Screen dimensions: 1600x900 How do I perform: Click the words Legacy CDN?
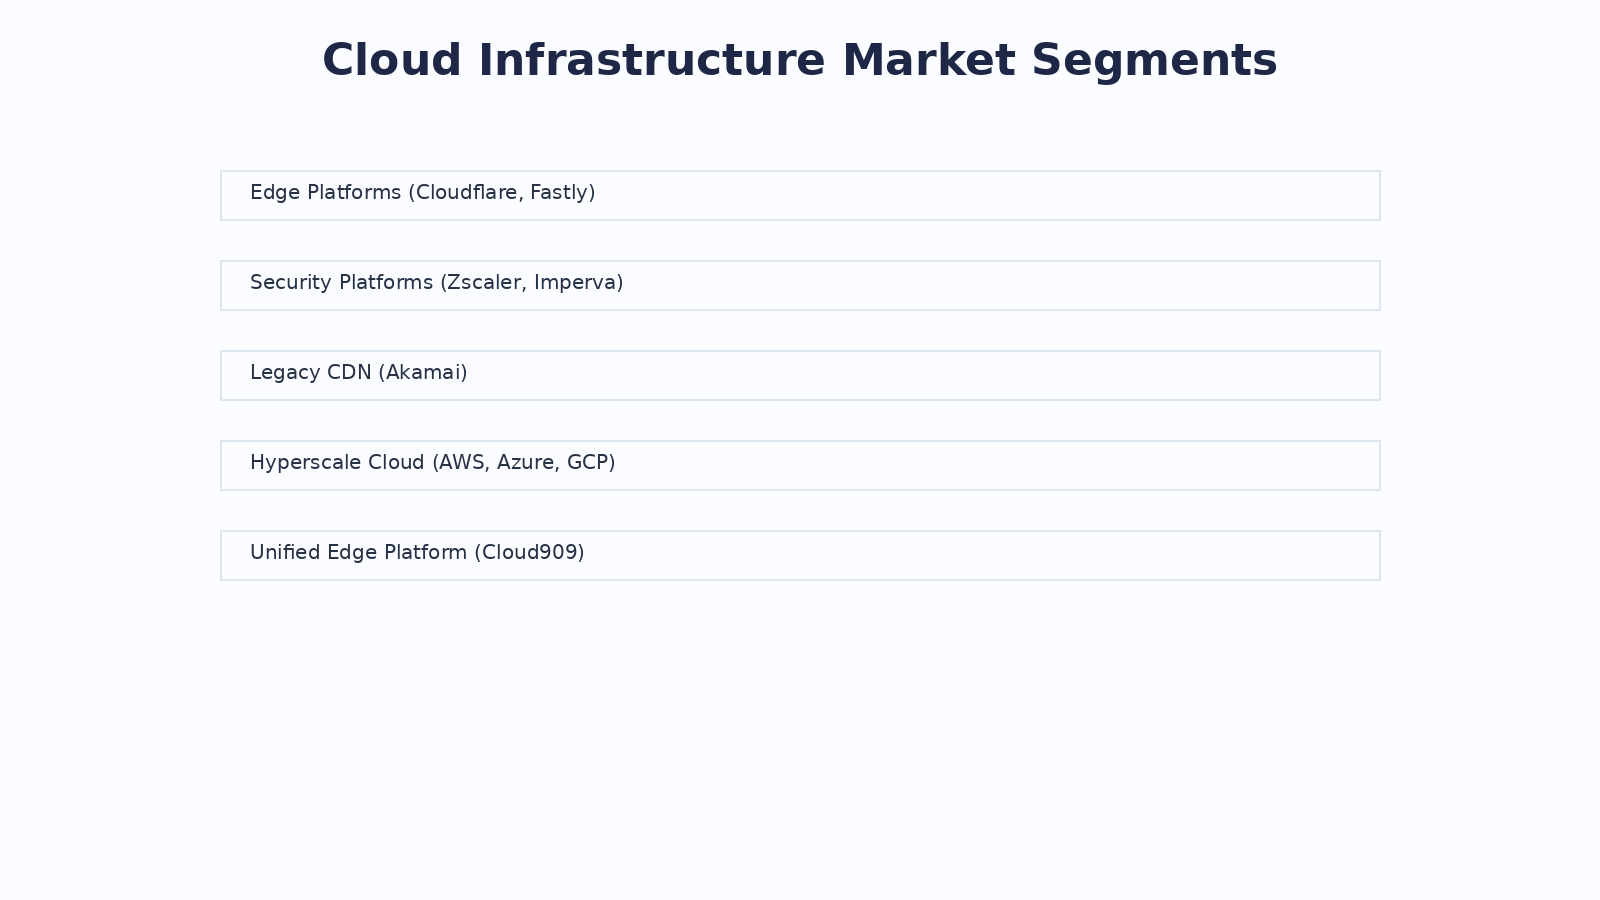click(x=310, y=373)
